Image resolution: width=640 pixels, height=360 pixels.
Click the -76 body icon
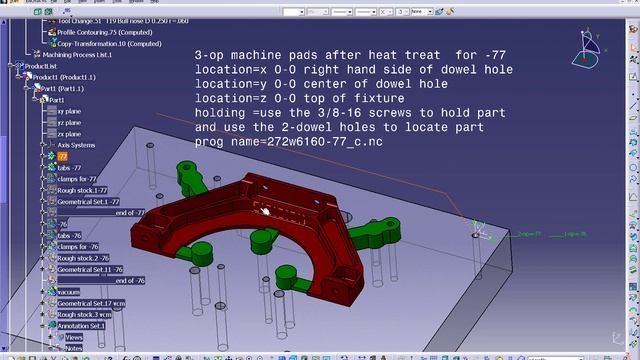(x=52, y=224)
